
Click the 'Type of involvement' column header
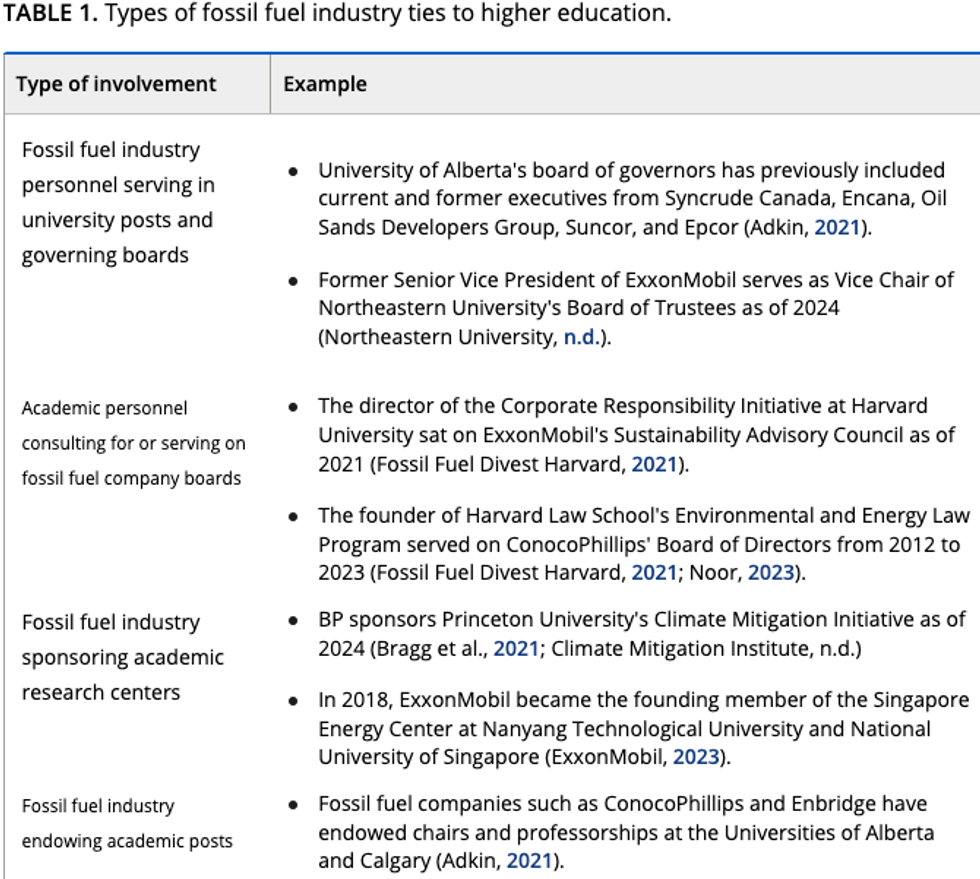(x=116, y=84)
